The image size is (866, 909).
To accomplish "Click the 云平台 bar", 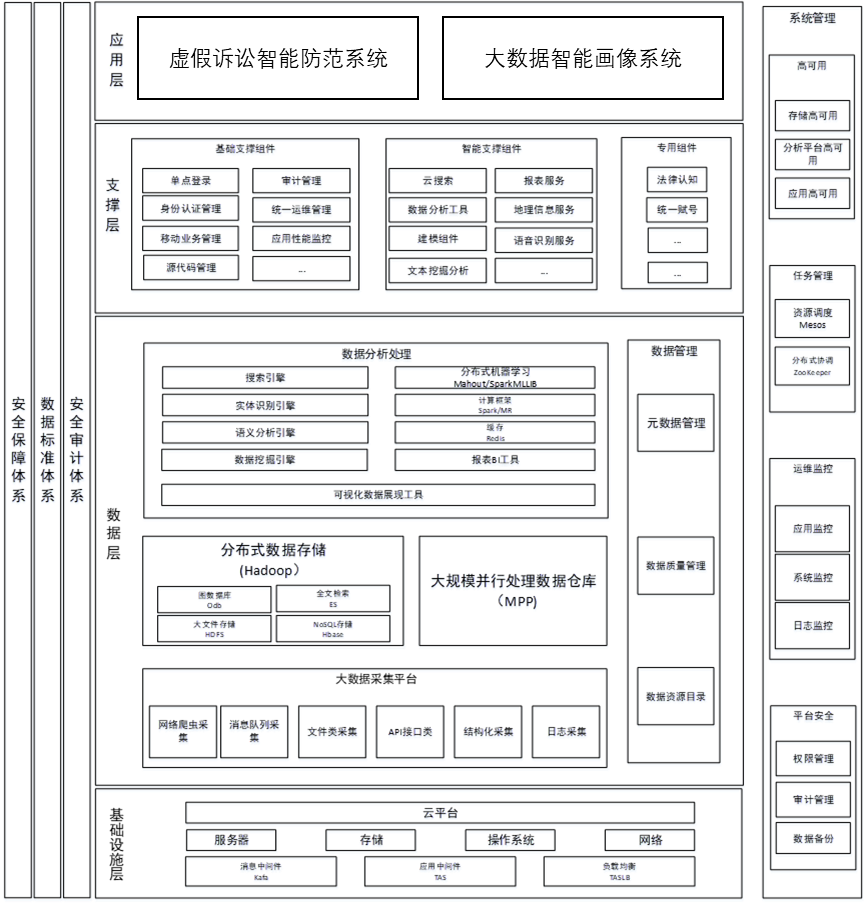I will click(440, 814).
